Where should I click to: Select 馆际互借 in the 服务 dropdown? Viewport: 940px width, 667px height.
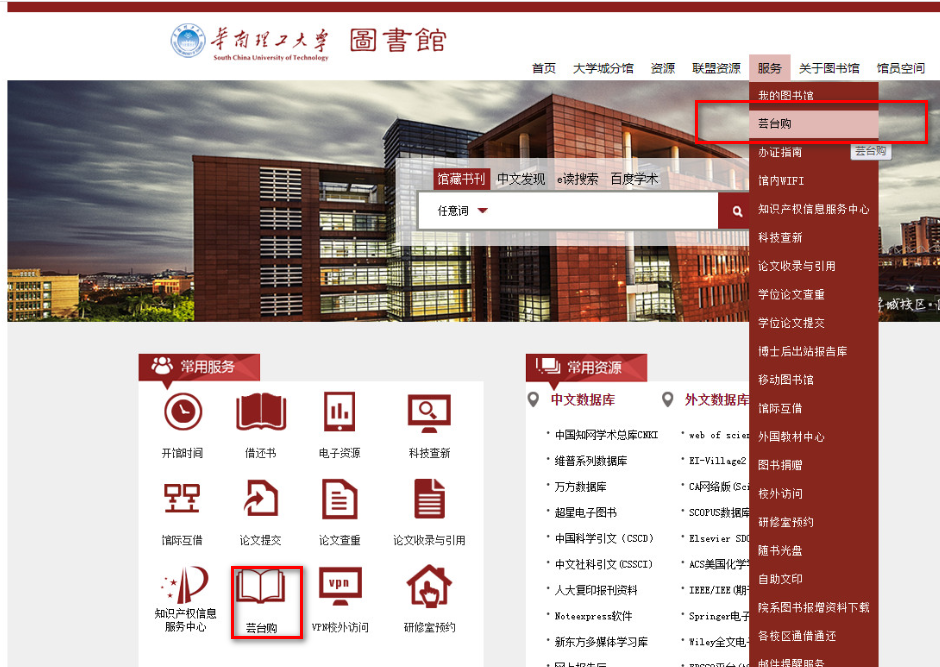click(814, 408)
